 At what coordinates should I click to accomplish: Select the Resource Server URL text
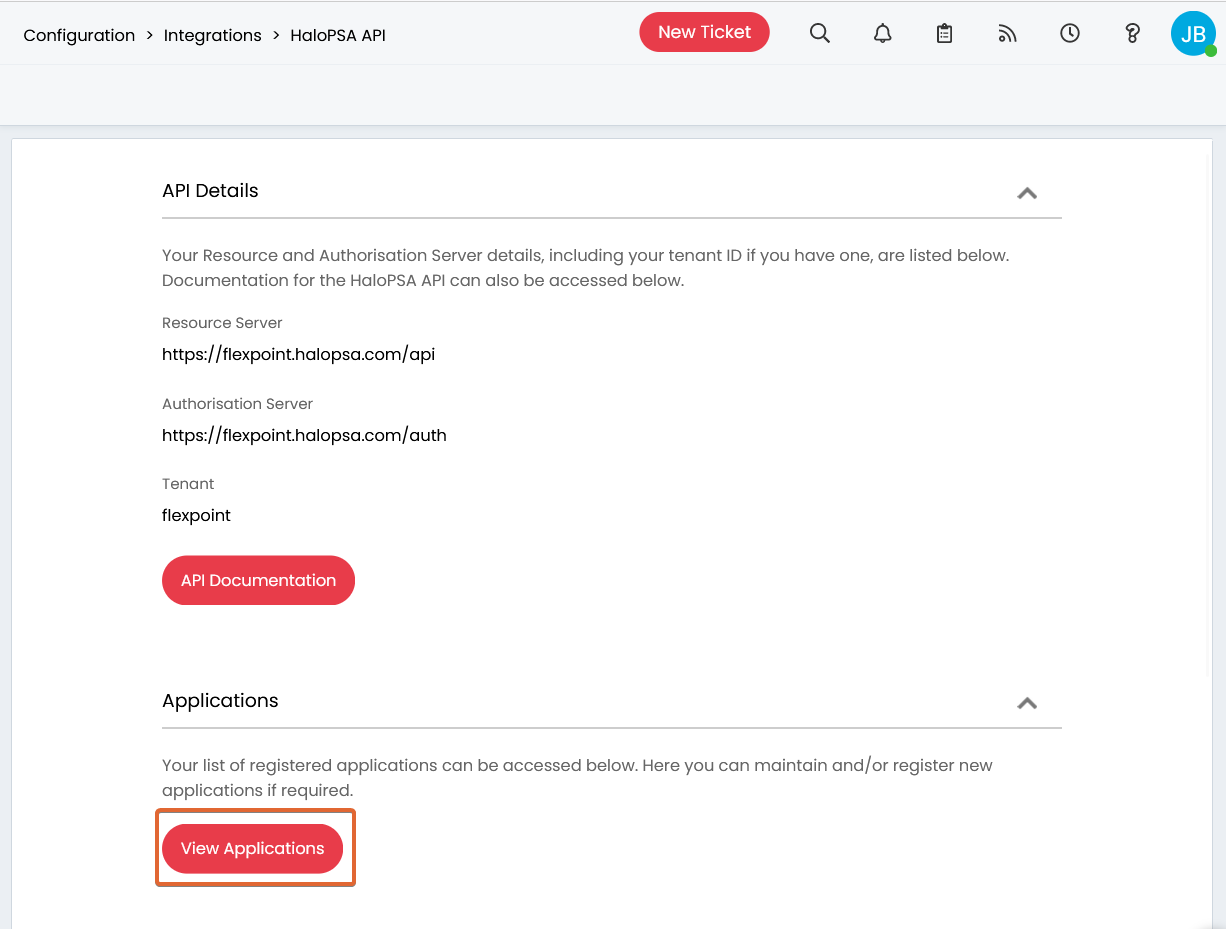tap(297, 354)
